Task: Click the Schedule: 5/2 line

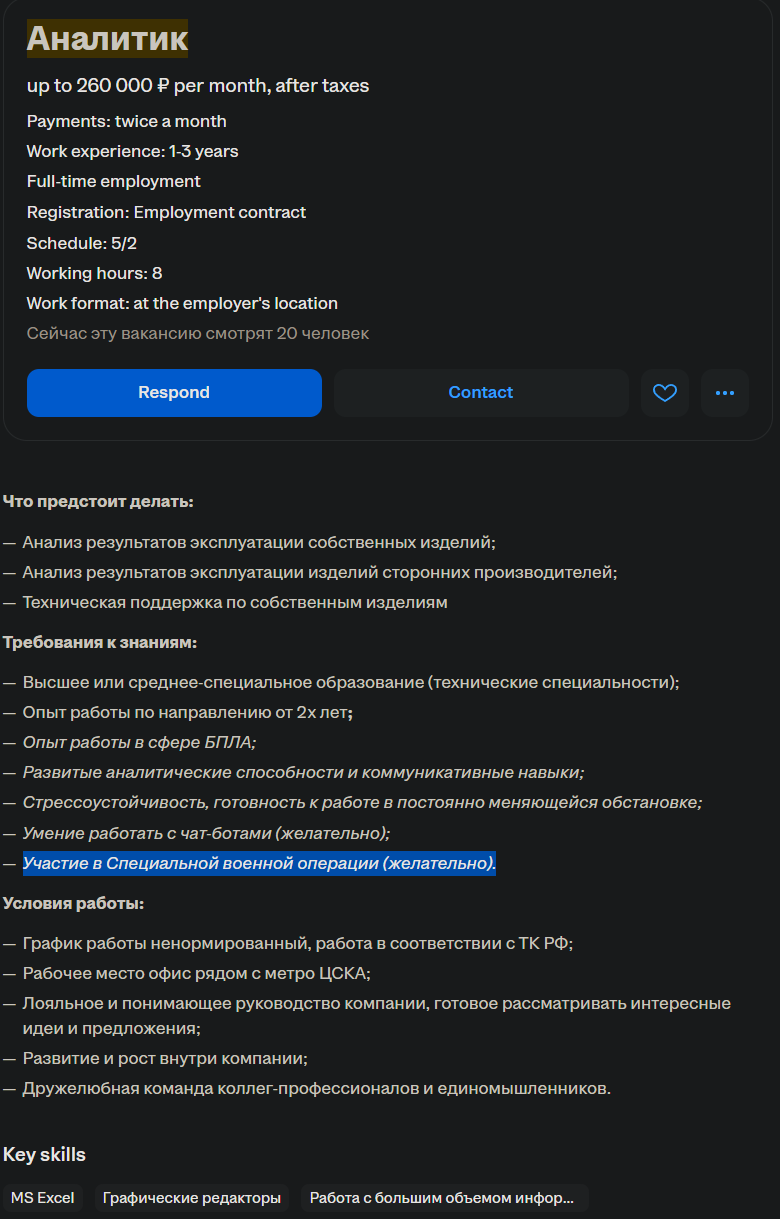Action: click(x=82, y=243)
